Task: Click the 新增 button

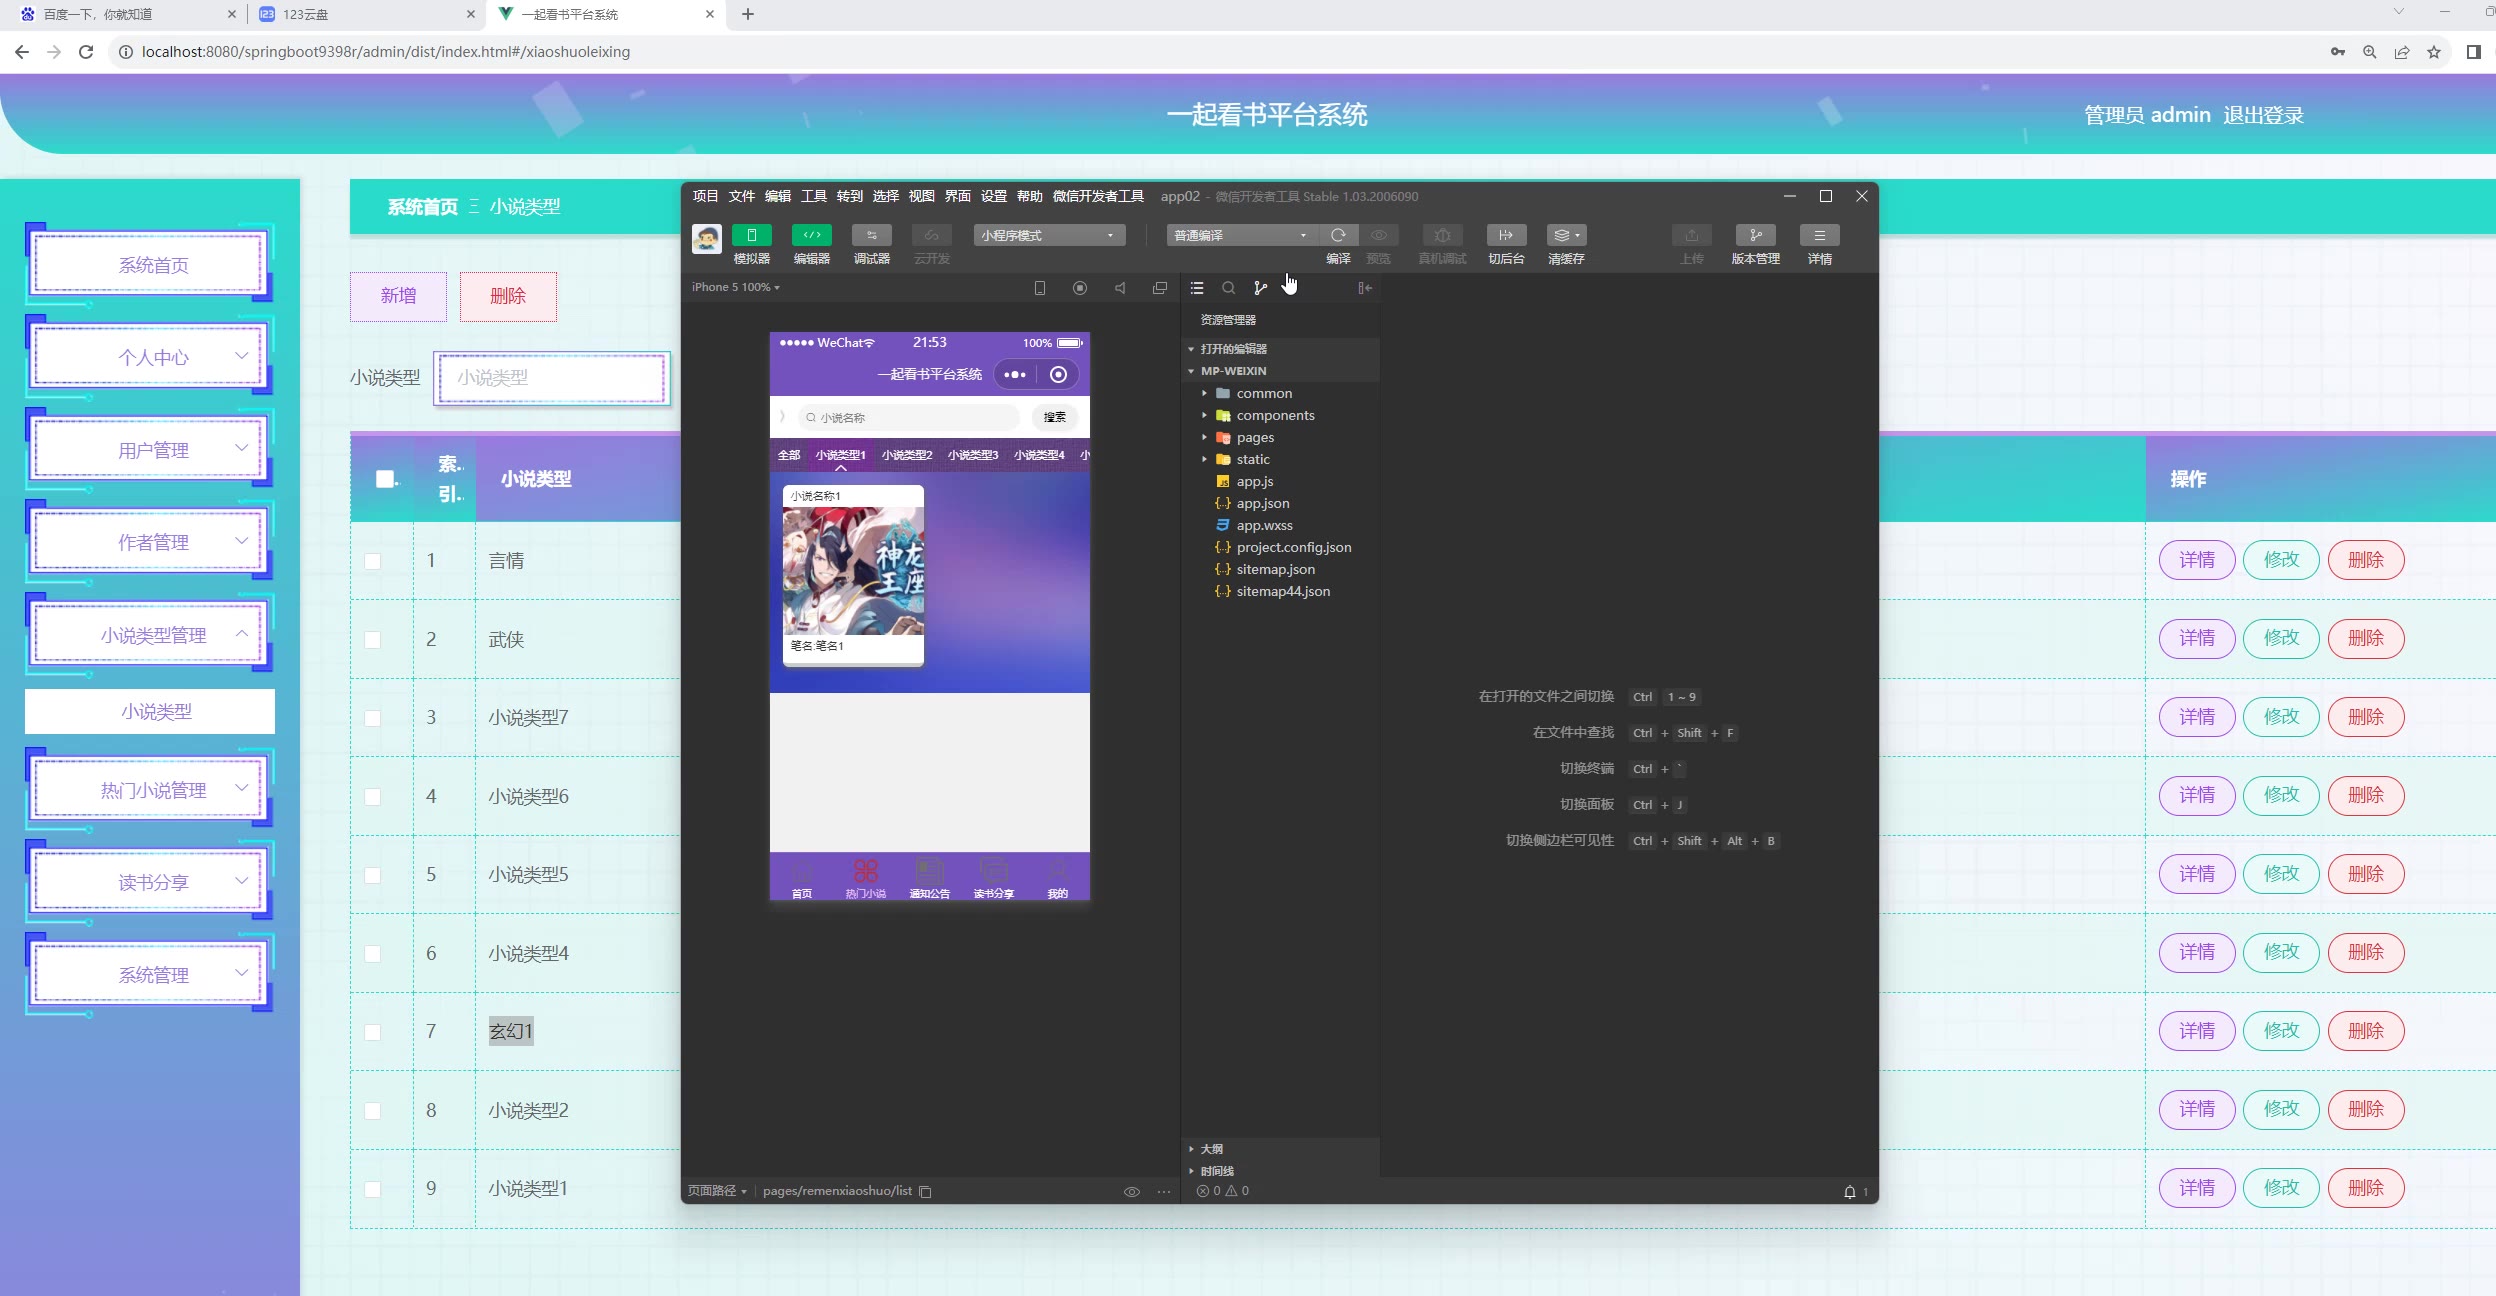Action: [x=398, y=296]
